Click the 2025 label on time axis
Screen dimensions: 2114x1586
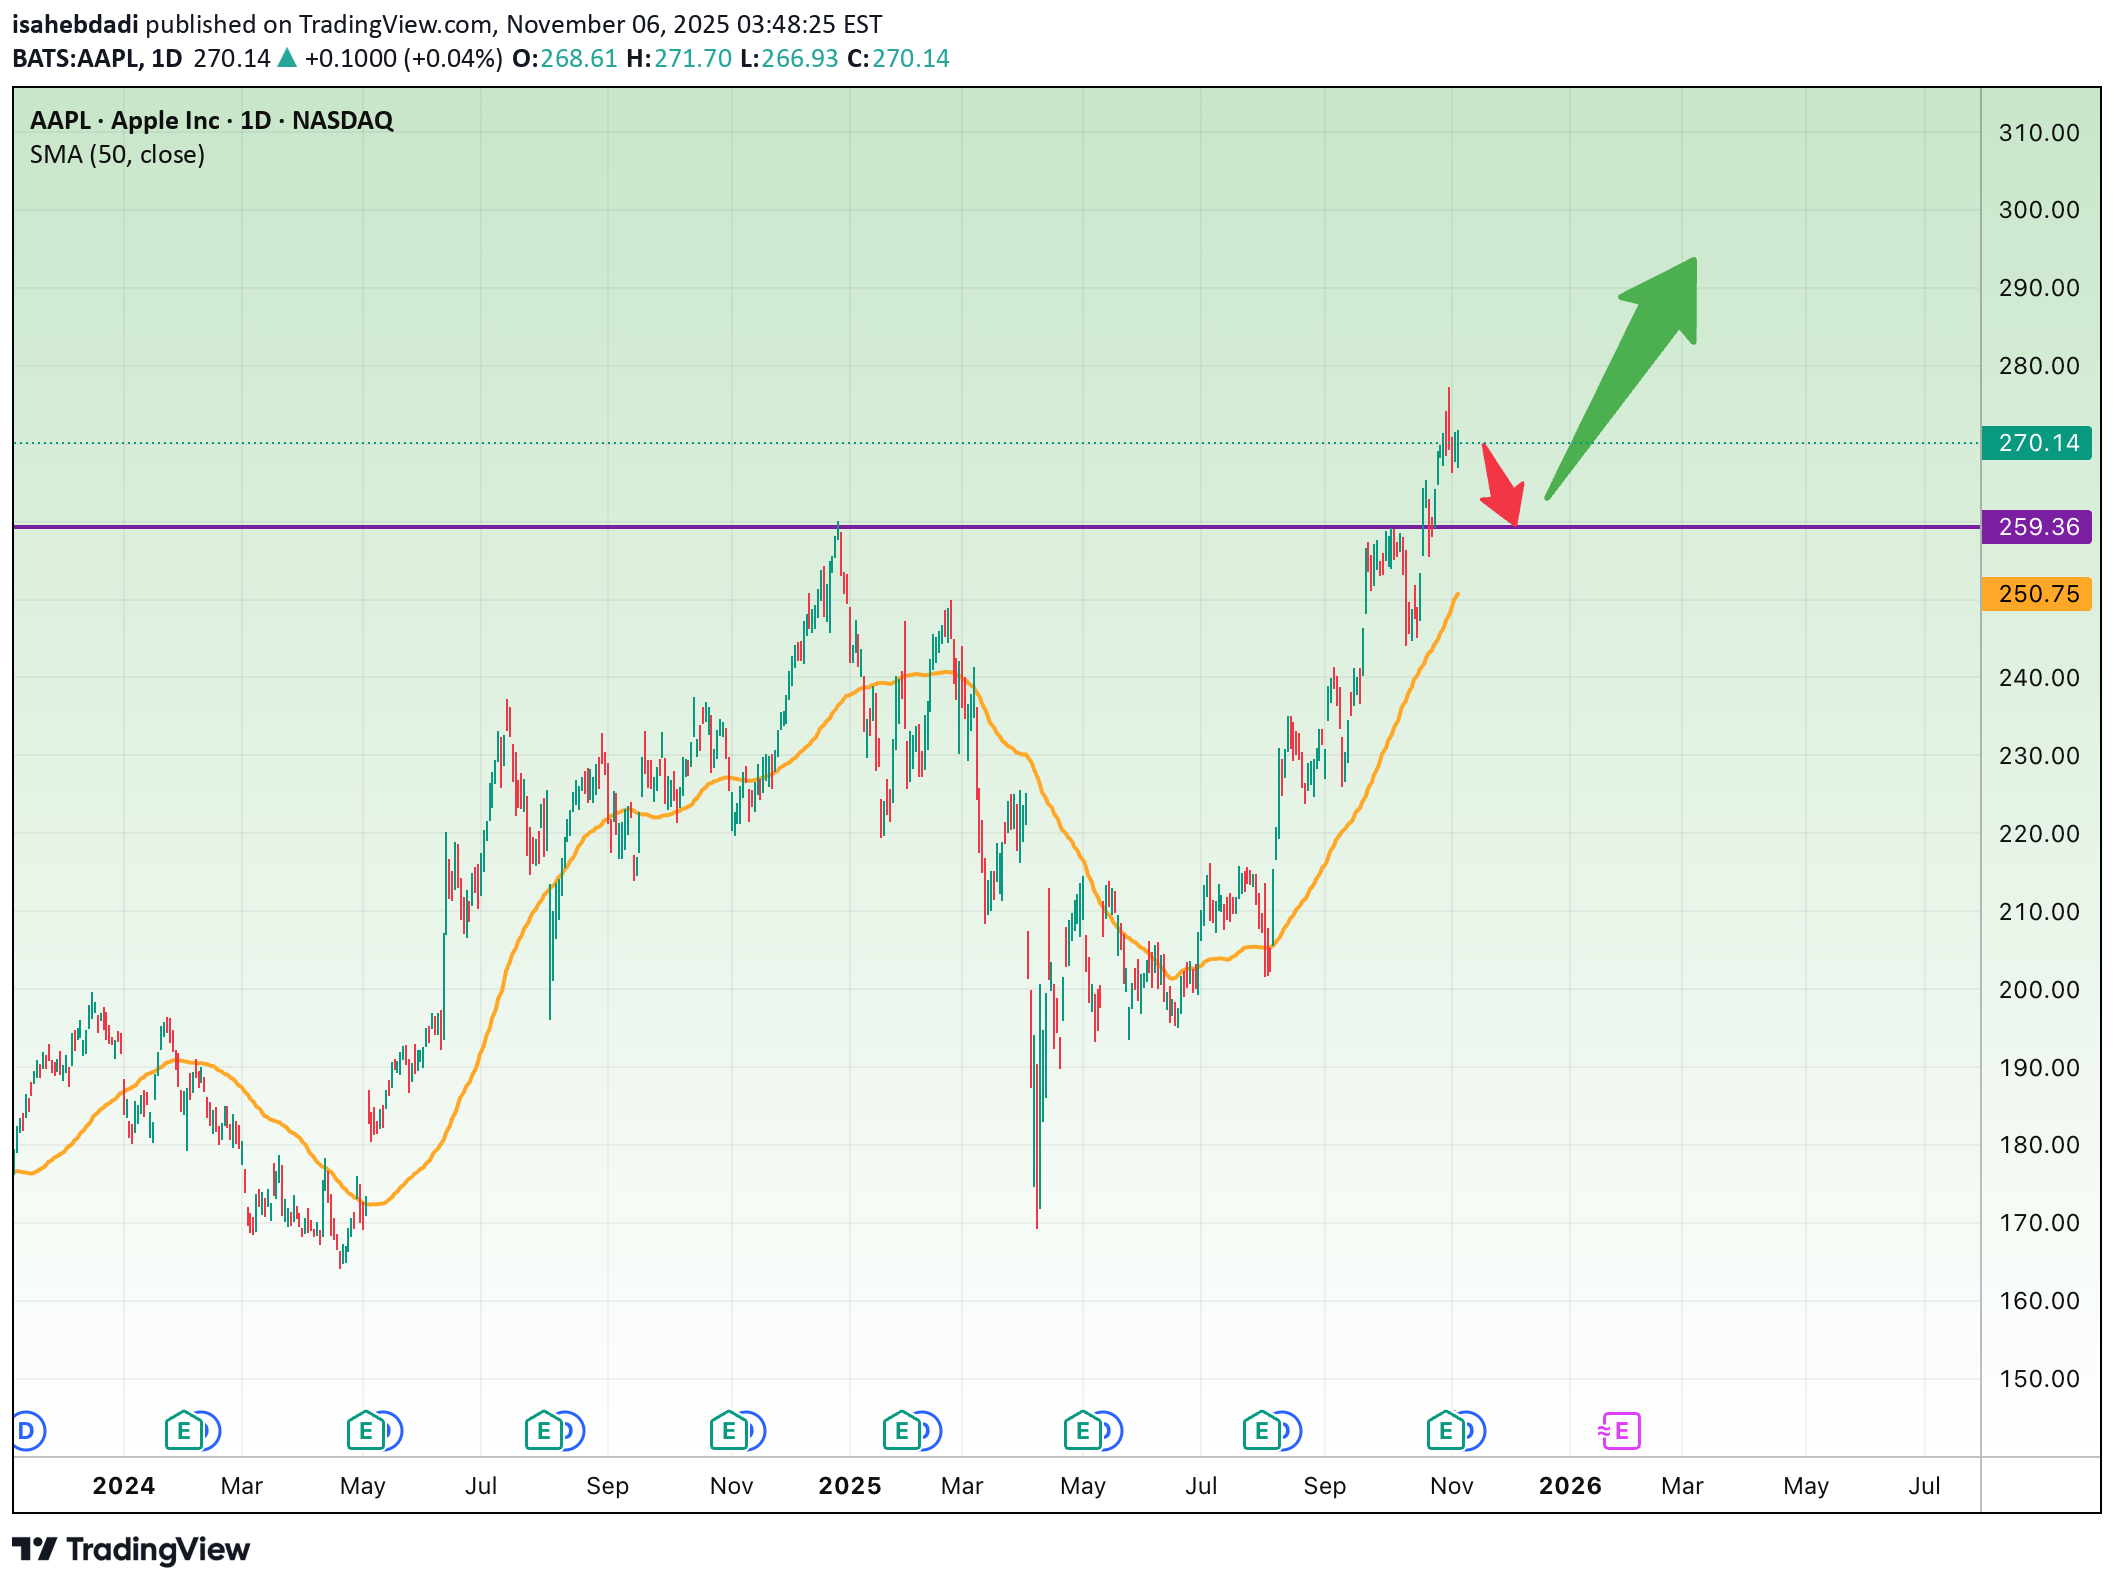point(849,1486)
